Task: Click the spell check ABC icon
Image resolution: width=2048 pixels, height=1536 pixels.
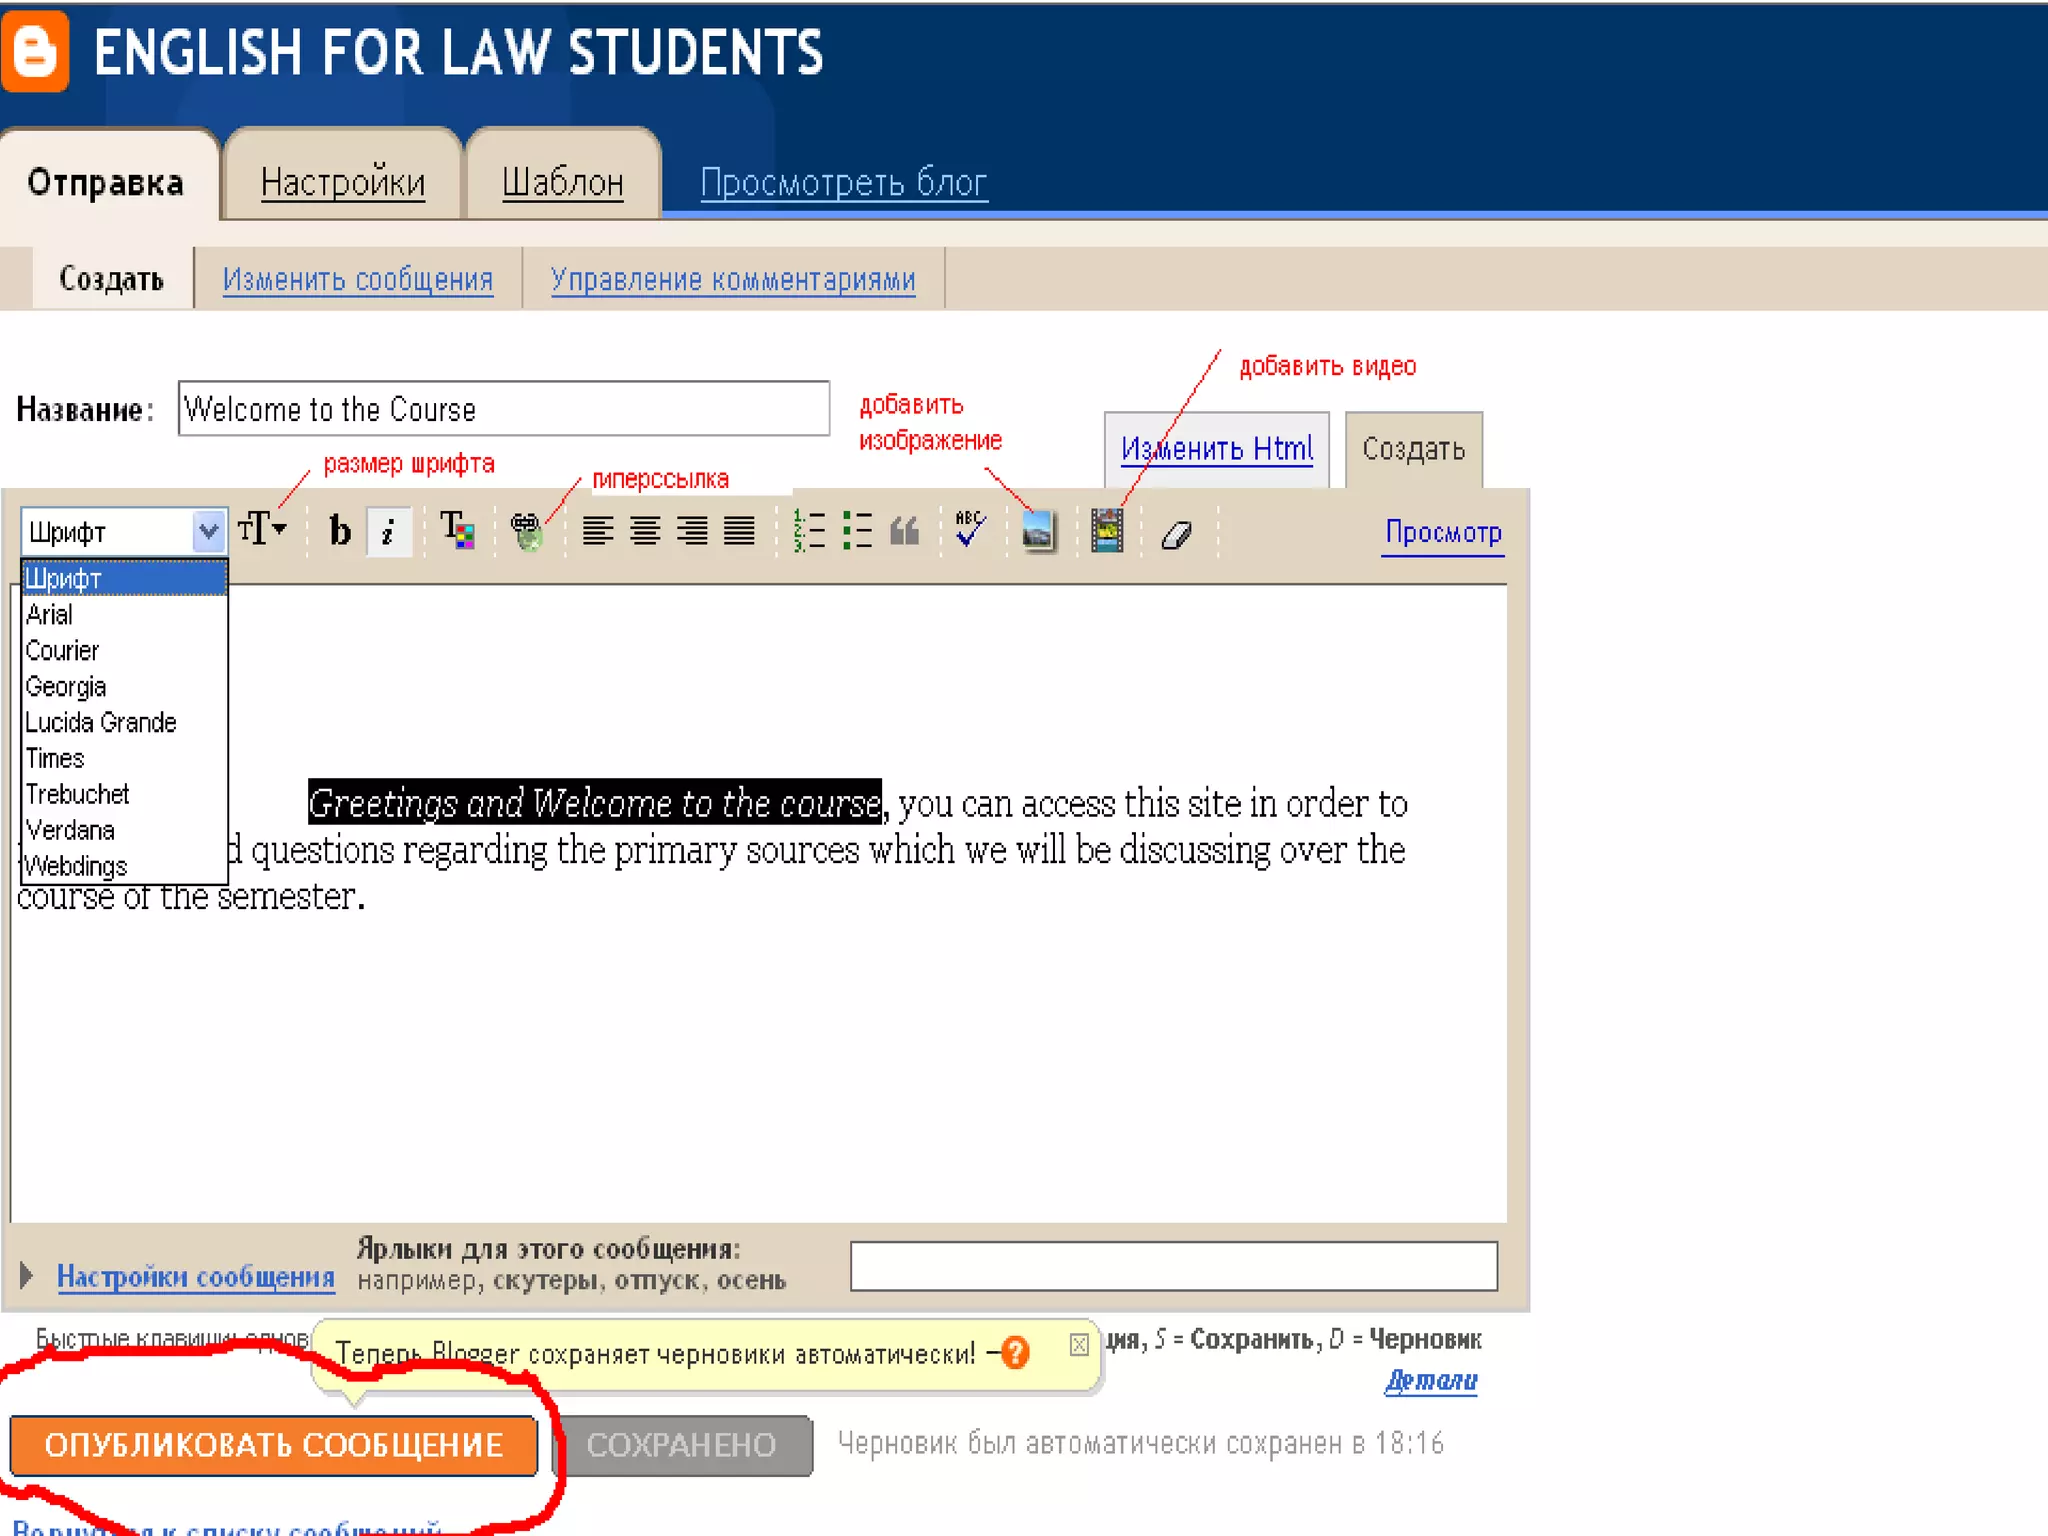Action: 969,529
